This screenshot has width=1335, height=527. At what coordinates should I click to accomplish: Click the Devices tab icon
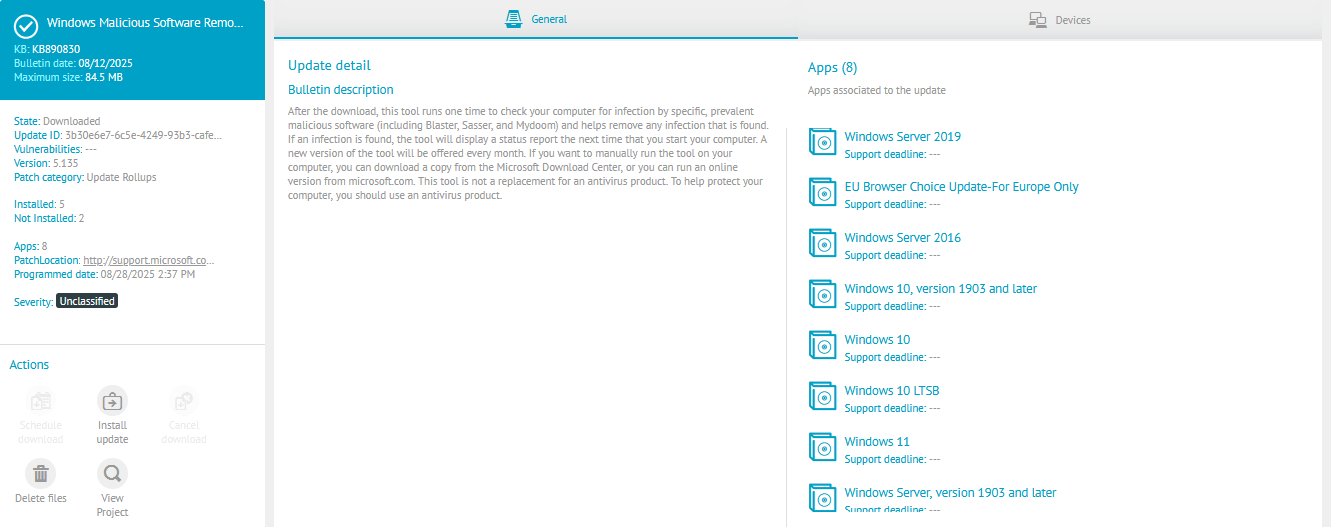click(1038, 20)
